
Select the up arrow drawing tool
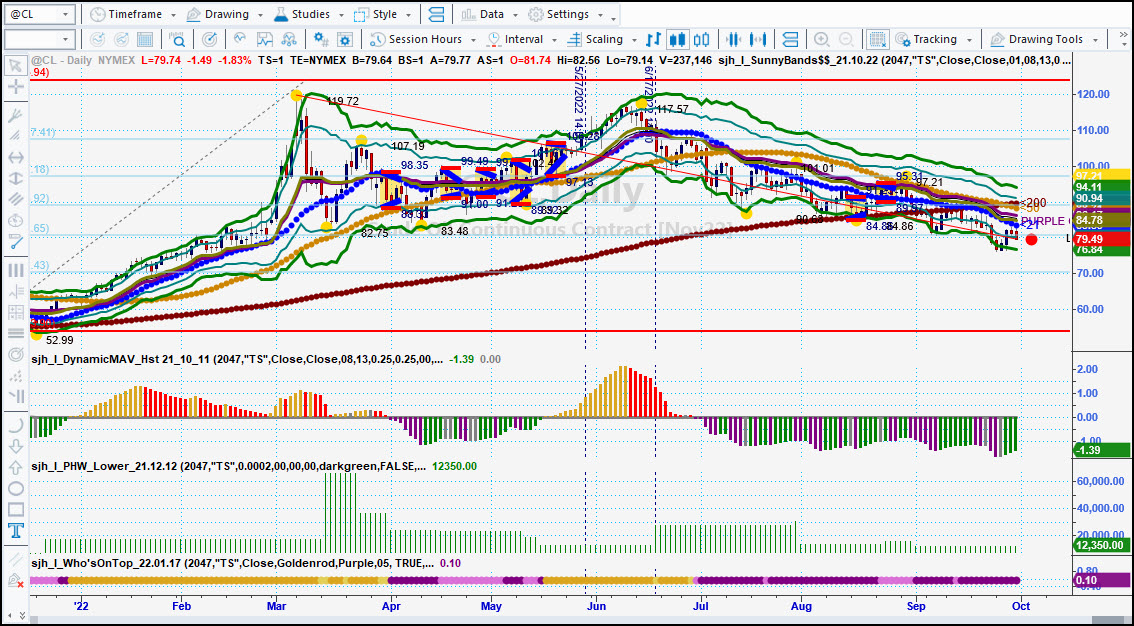pyautogui.click(x=14, y=468)
